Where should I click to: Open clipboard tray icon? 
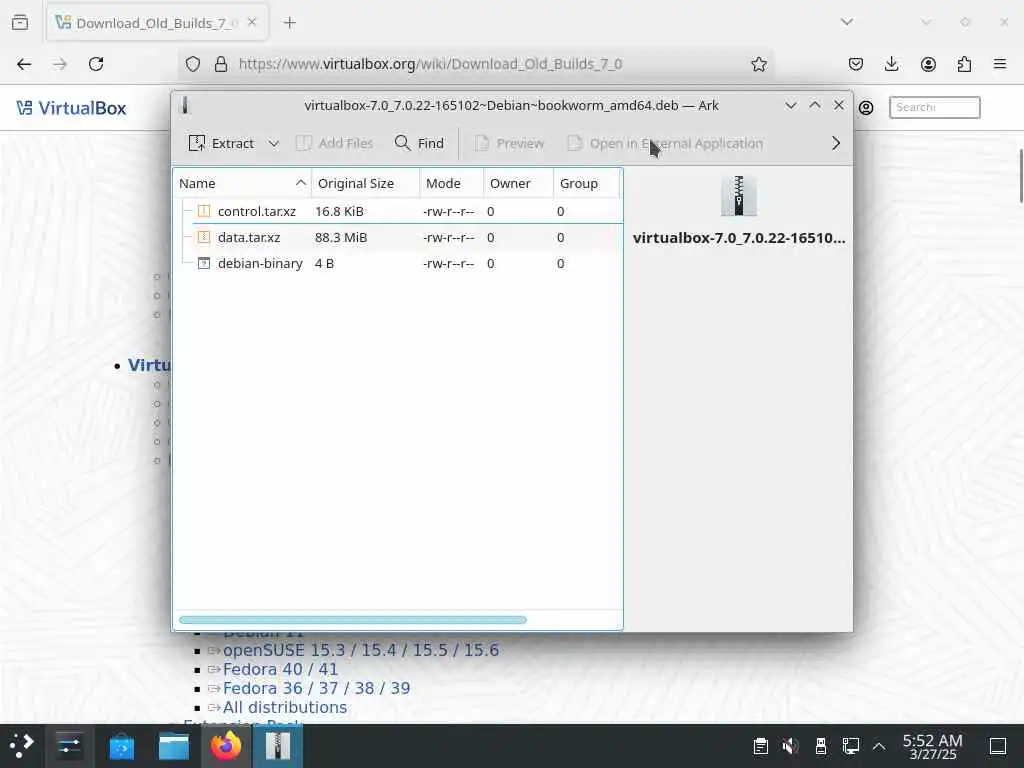pyautogui.click(x=760, y=746)
